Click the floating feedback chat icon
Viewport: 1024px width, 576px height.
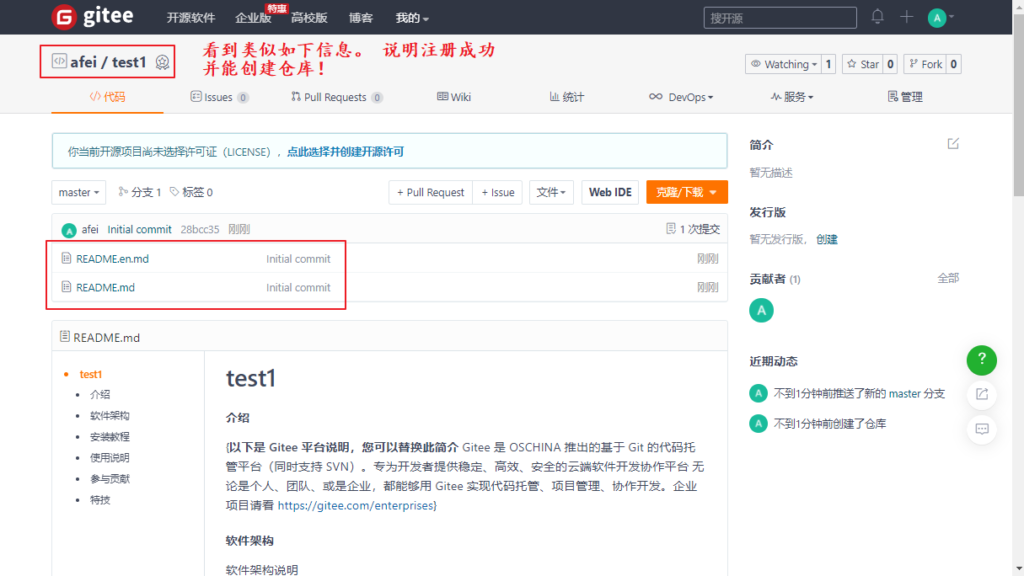(982, 429)
